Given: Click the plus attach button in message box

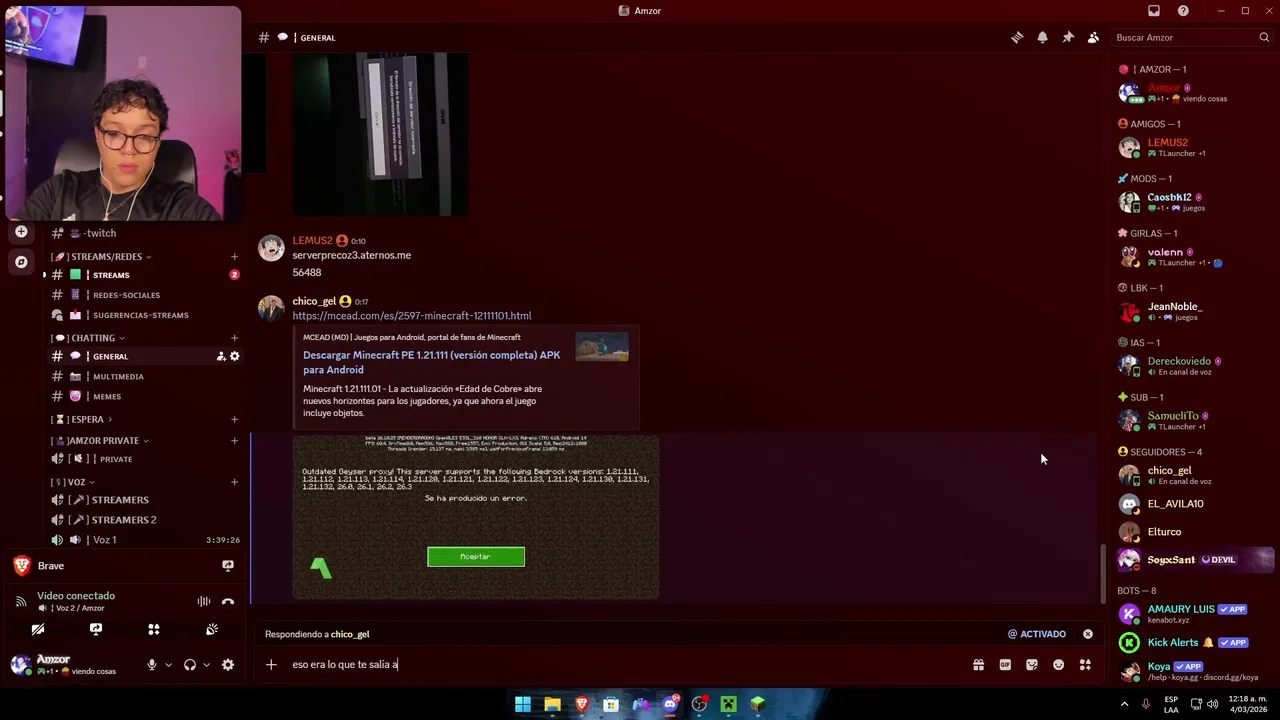Looking at the screenshot, I should point(271,664).
